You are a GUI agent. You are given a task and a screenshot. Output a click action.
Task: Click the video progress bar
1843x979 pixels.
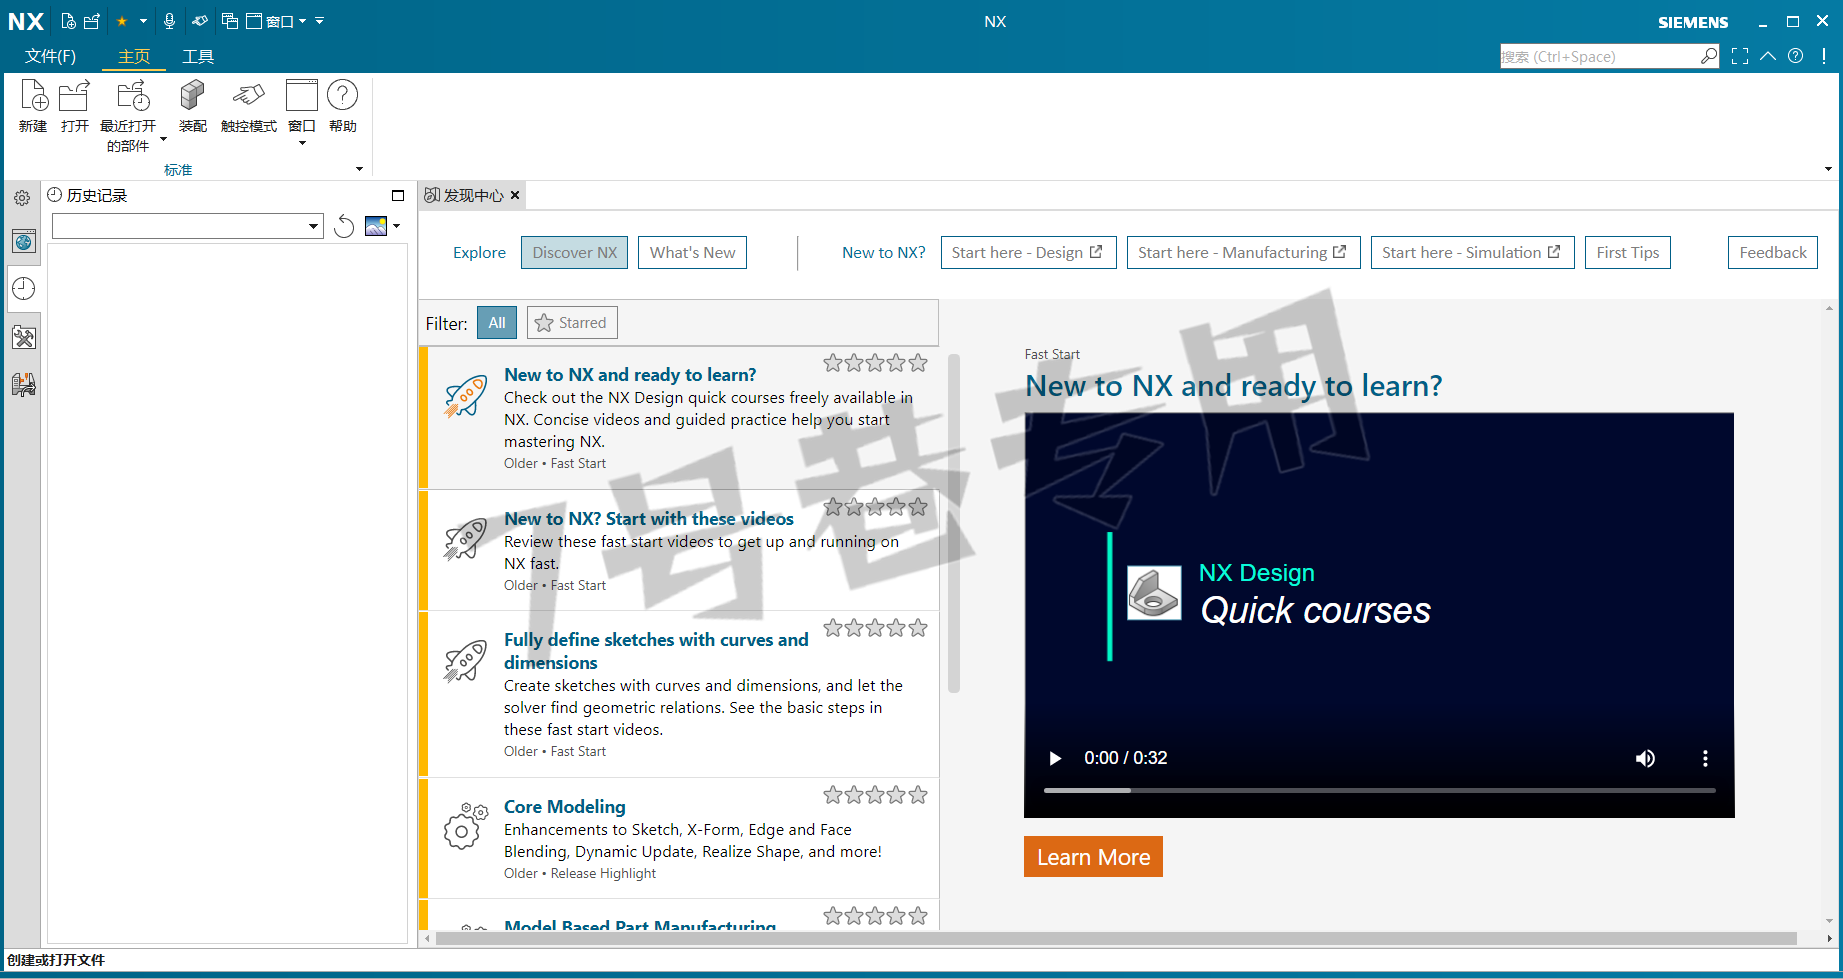tap(1380, 790)
